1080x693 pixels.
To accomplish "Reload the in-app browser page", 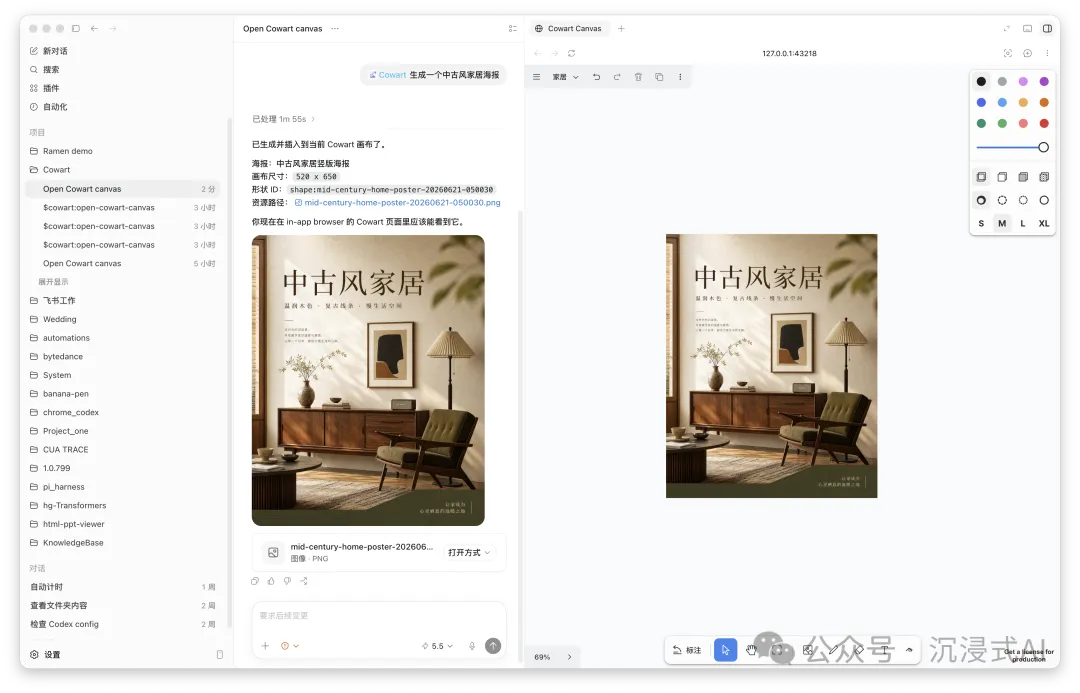I will (x=571, y=53).
